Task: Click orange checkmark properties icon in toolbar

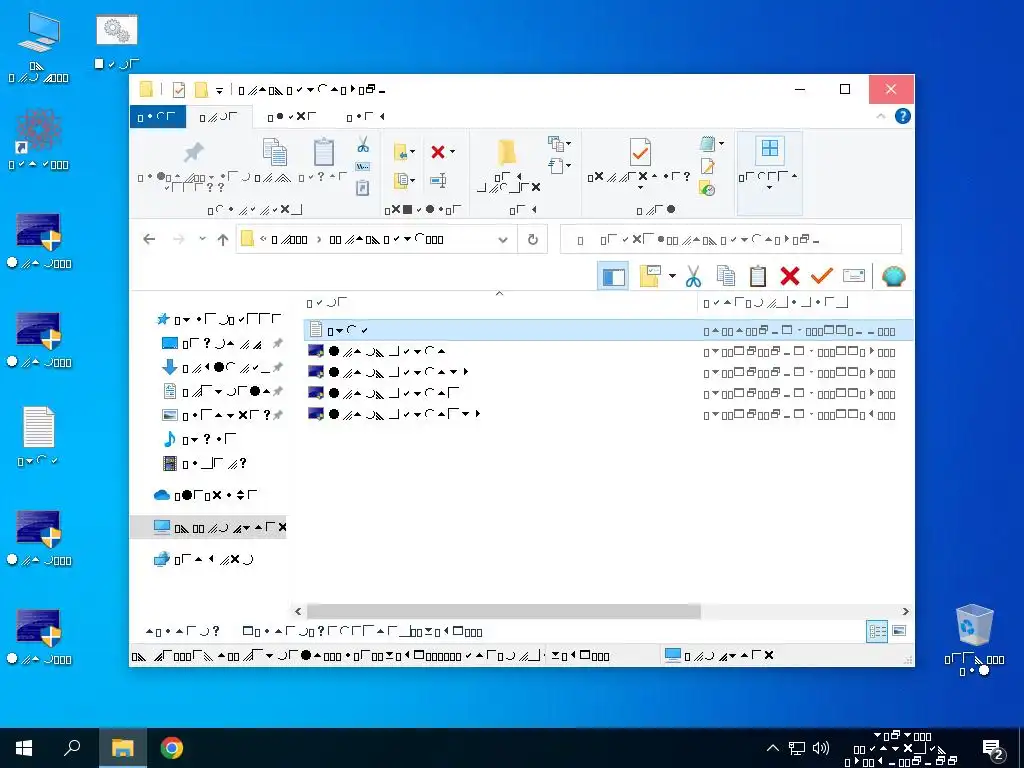Action: pos(822,276)
